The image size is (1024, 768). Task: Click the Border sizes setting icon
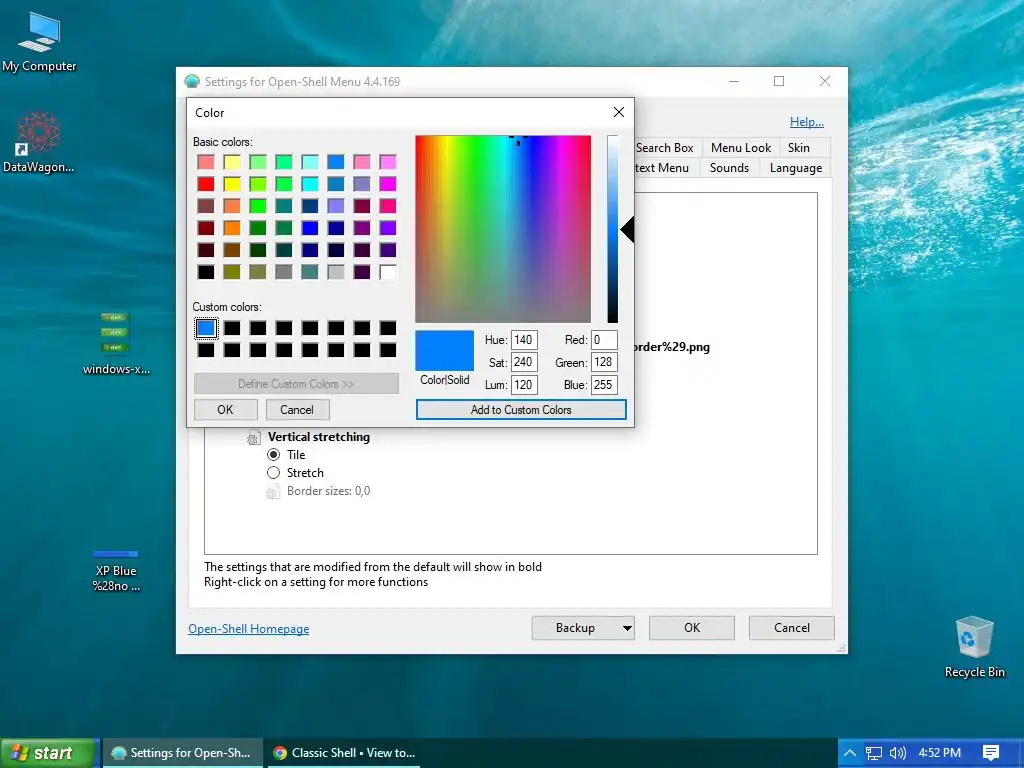pyautogui.click(x=272, y=492)
